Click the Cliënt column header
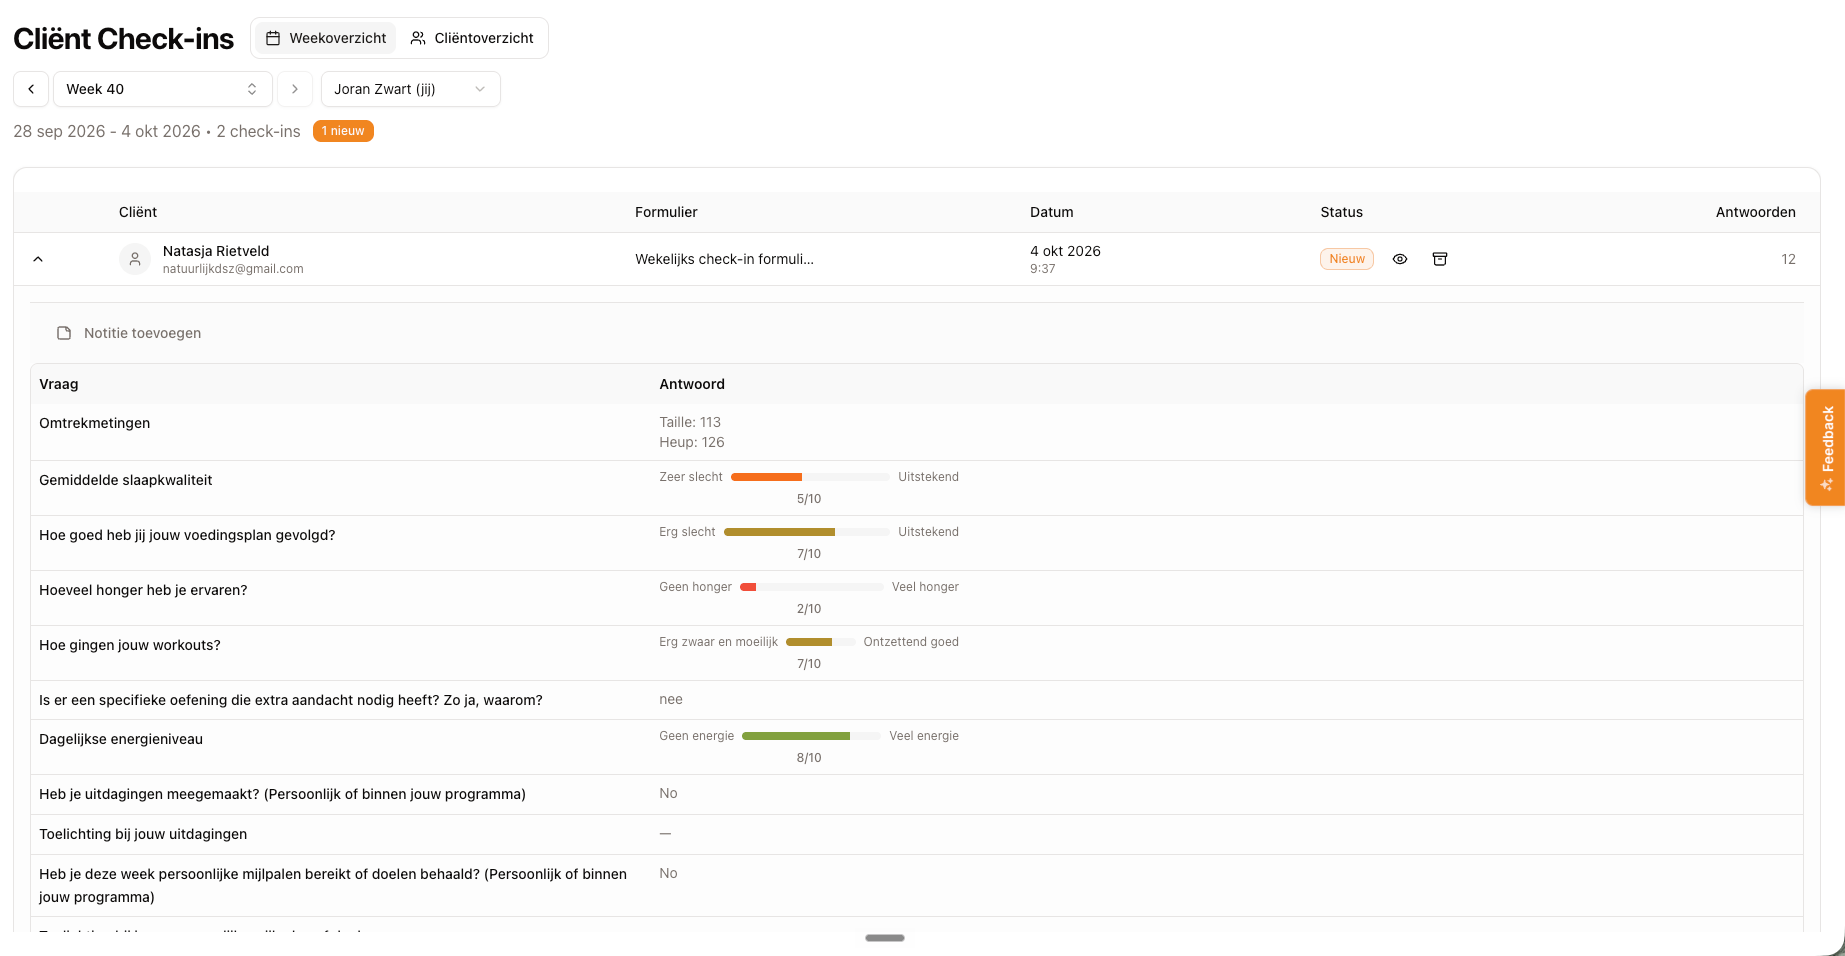Image resolution: width=1845 pixels, height=956 pixels. coord(138,212)
